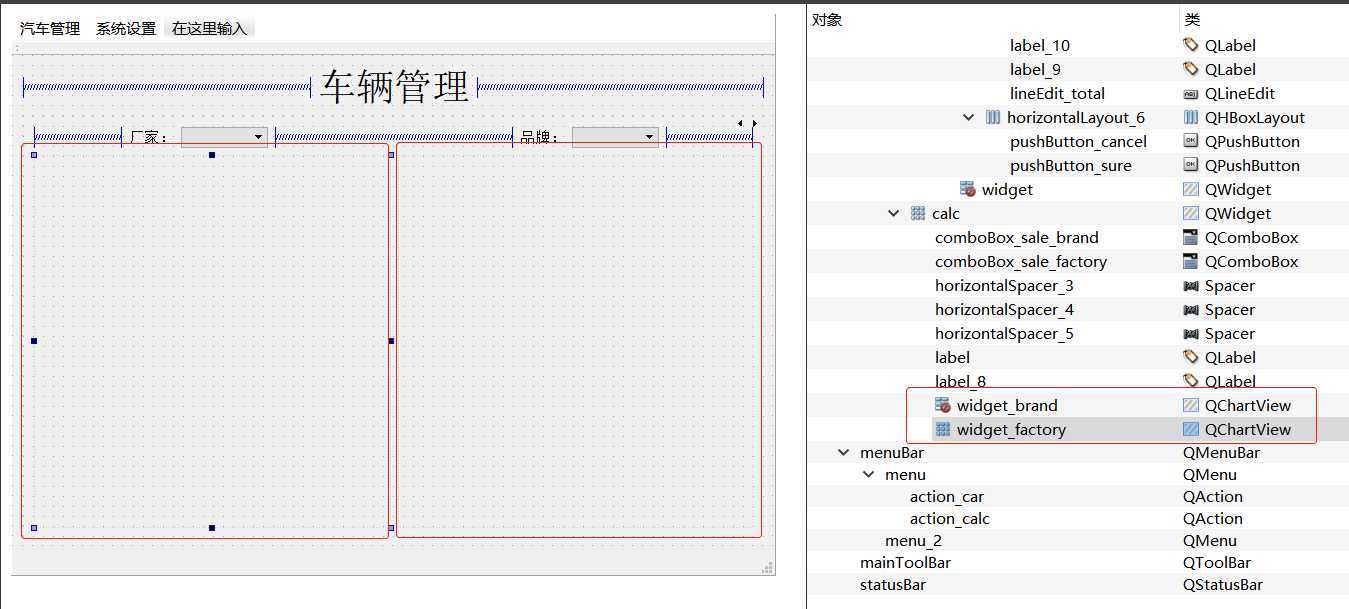Click previous page arrow on the form

740,123
